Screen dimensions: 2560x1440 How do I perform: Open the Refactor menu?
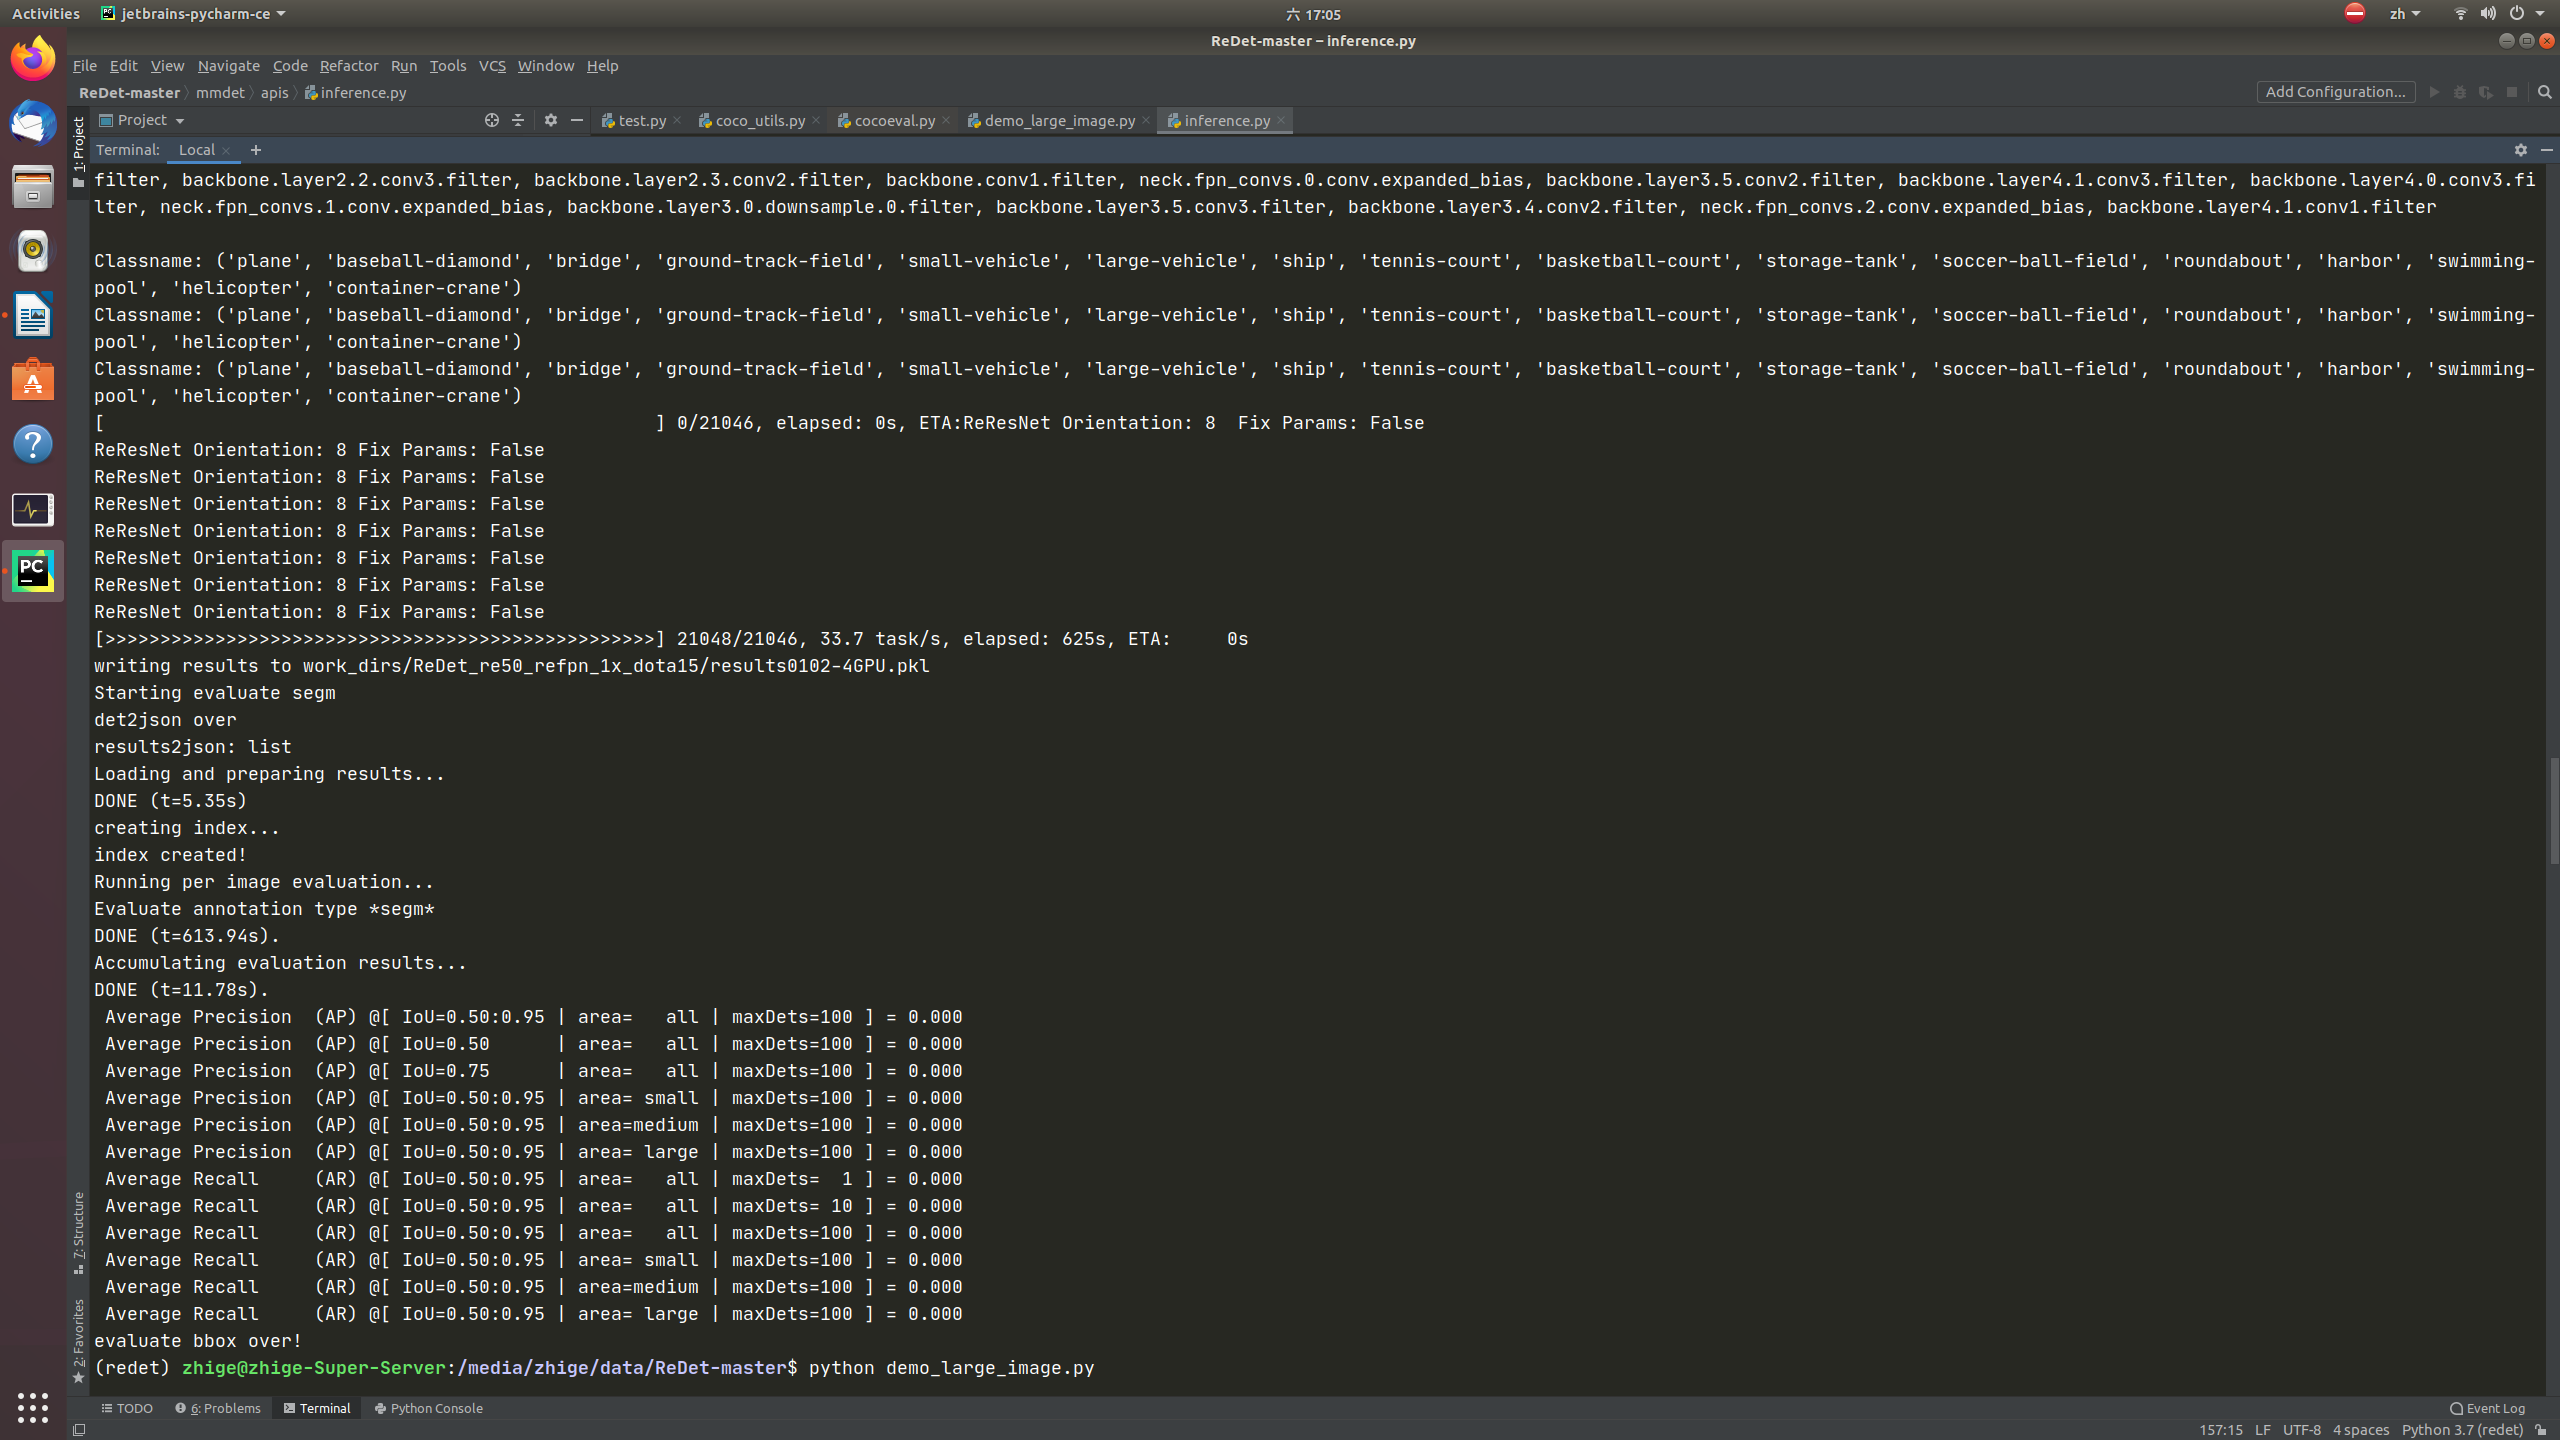tap(348, 66)
